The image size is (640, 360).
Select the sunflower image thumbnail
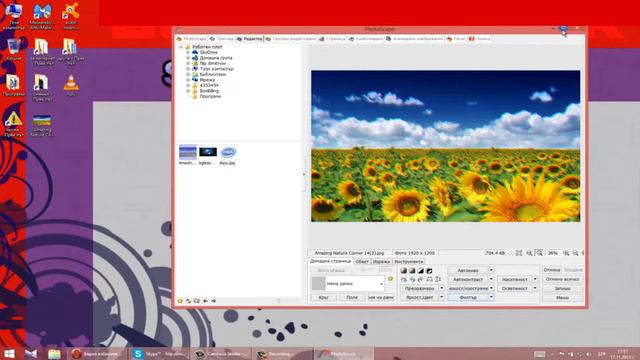click(188, 154)
